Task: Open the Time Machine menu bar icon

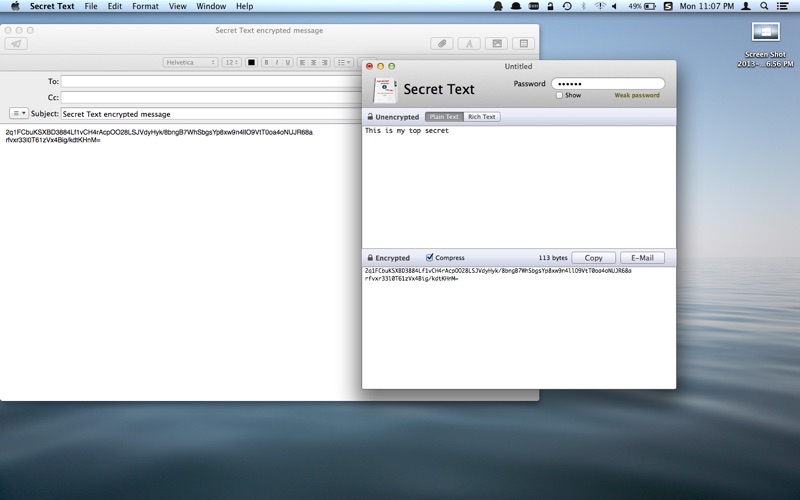Action: pos(567,6)
